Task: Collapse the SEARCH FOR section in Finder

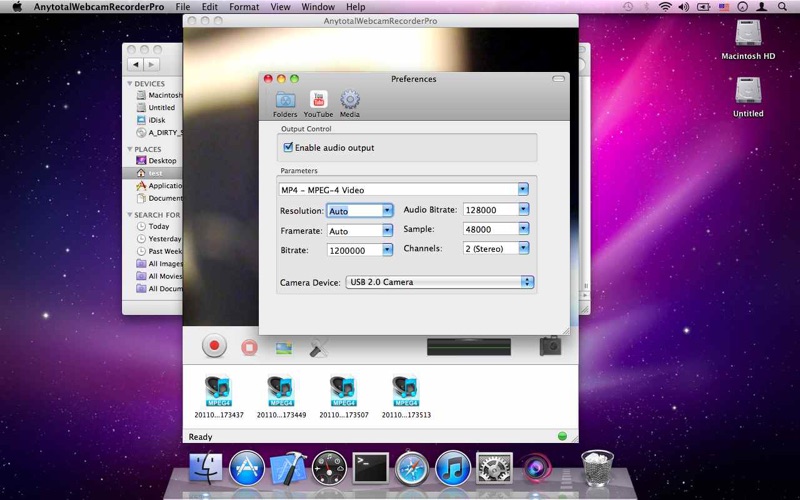Action: pos(130,215)
